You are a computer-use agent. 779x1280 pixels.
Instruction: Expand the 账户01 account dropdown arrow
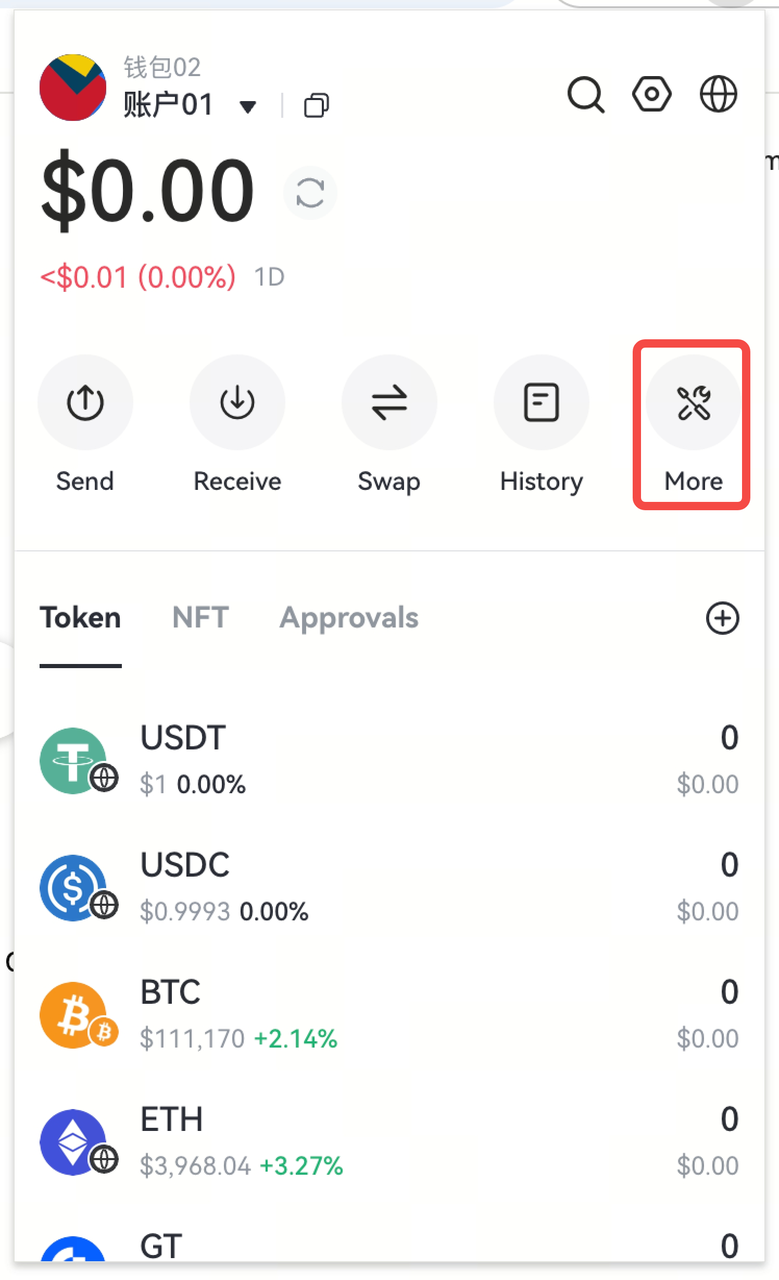pyautogui.click(x=249, y=106)
